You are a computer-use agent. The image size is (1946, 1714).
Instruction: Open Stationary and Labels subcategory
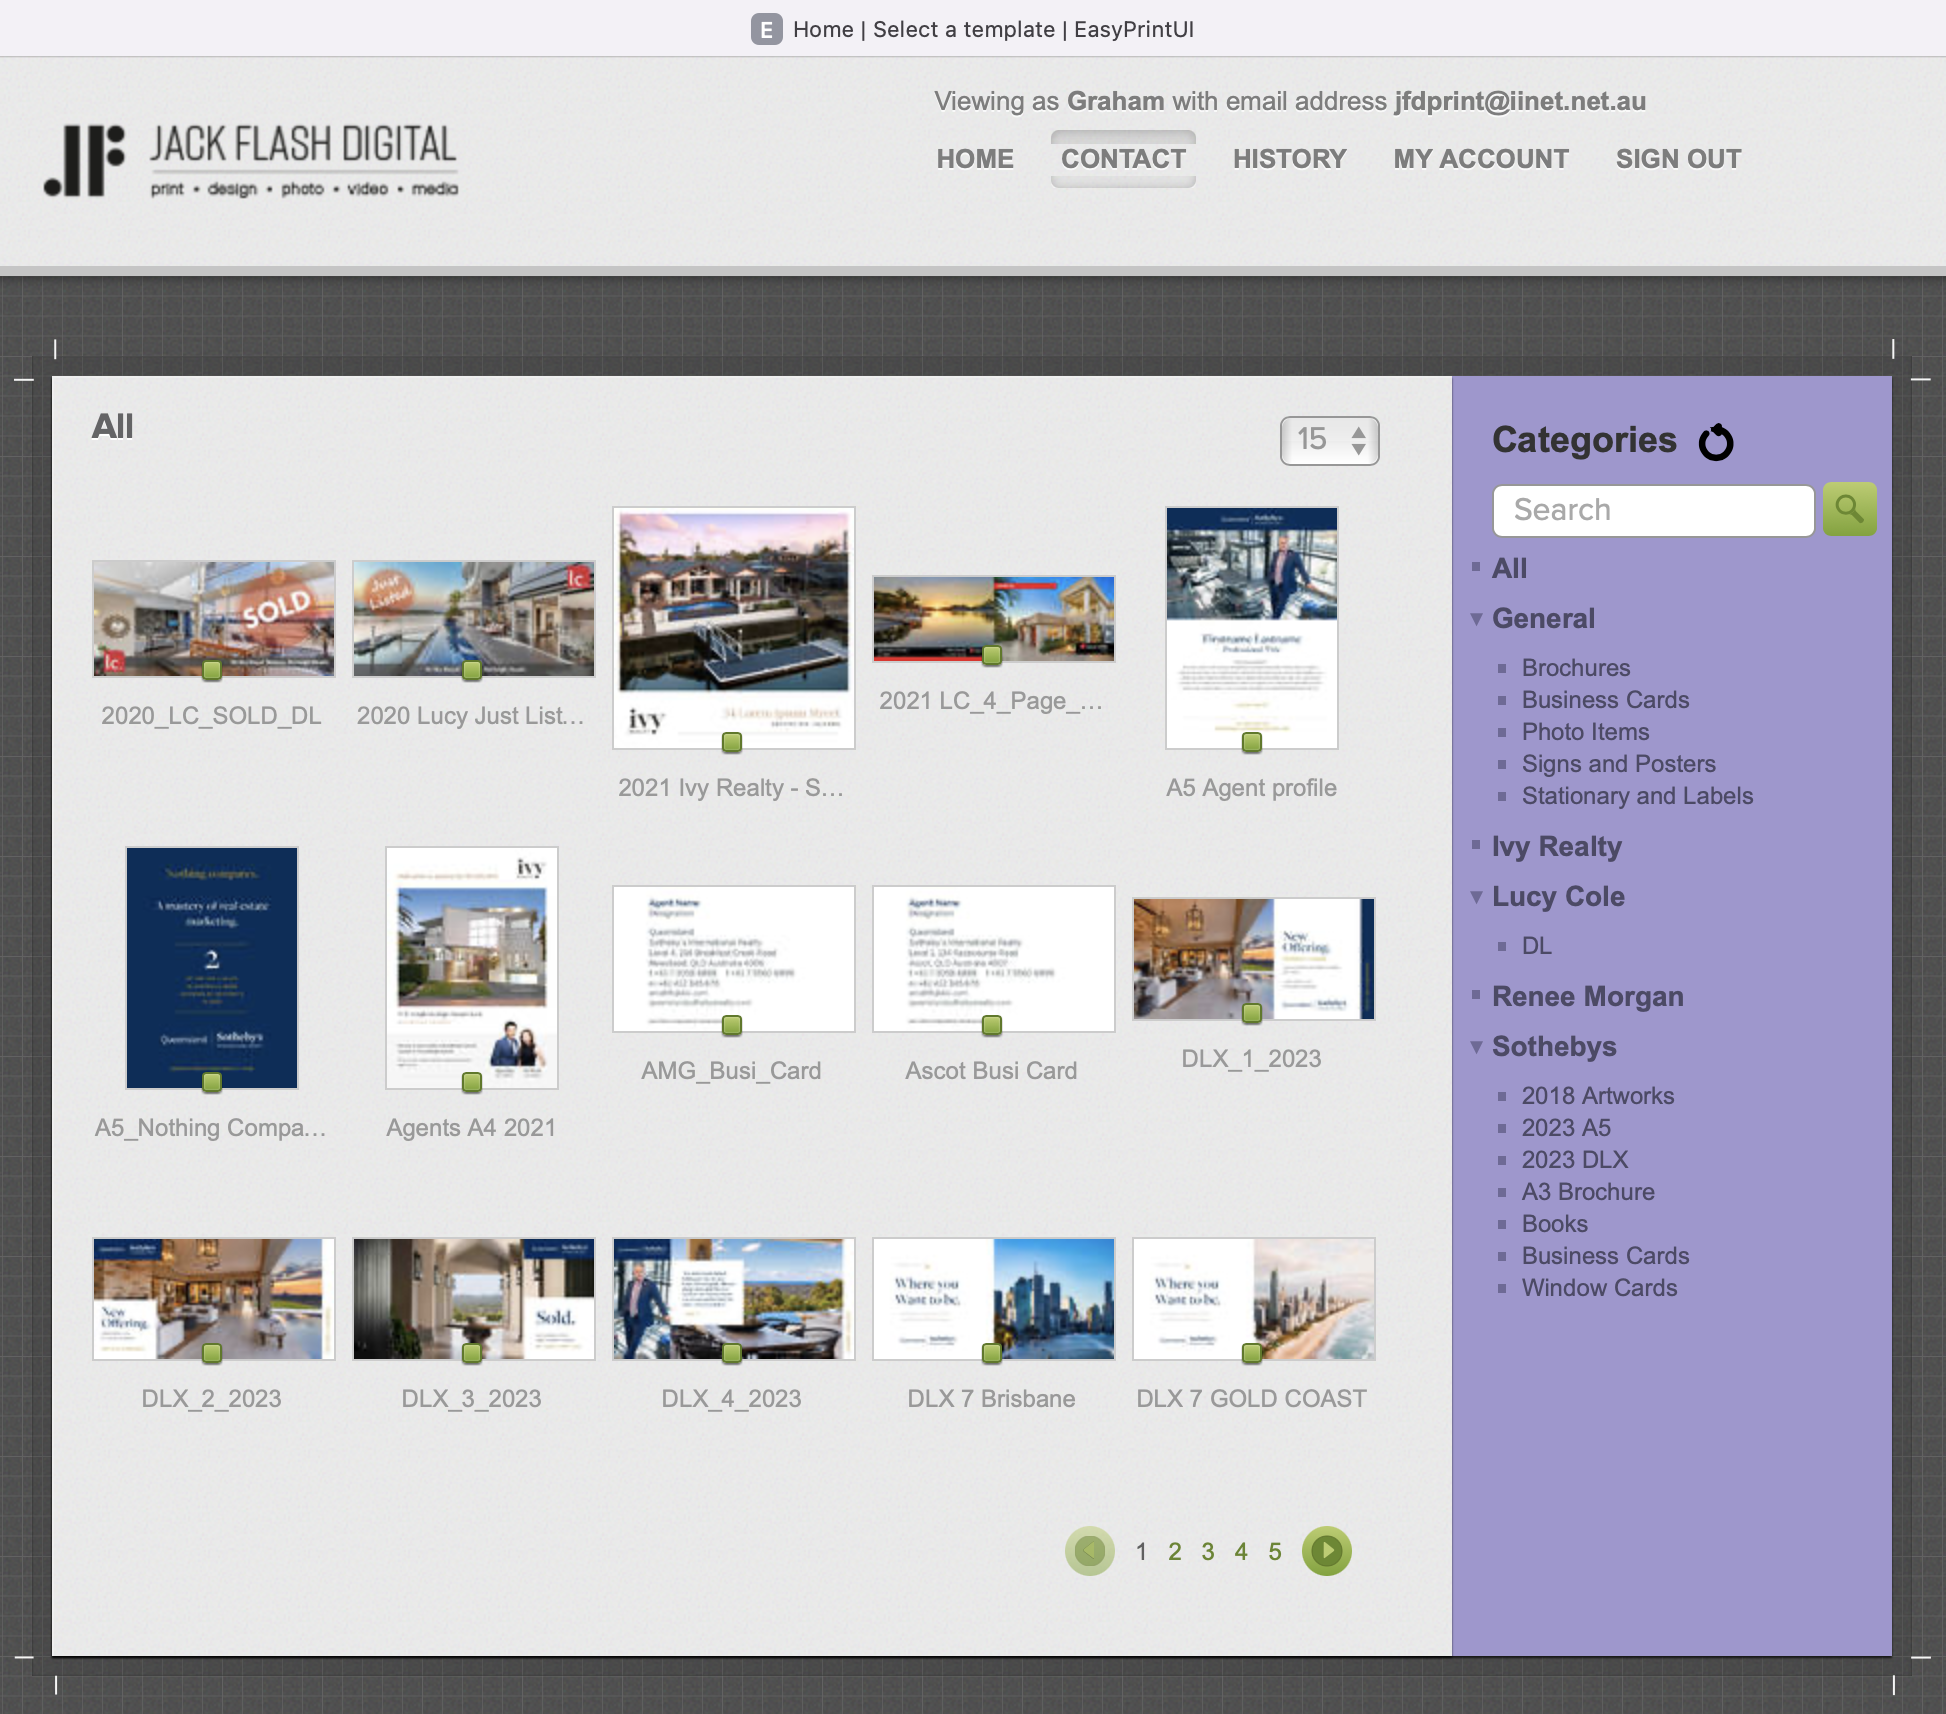[1637, 796]
